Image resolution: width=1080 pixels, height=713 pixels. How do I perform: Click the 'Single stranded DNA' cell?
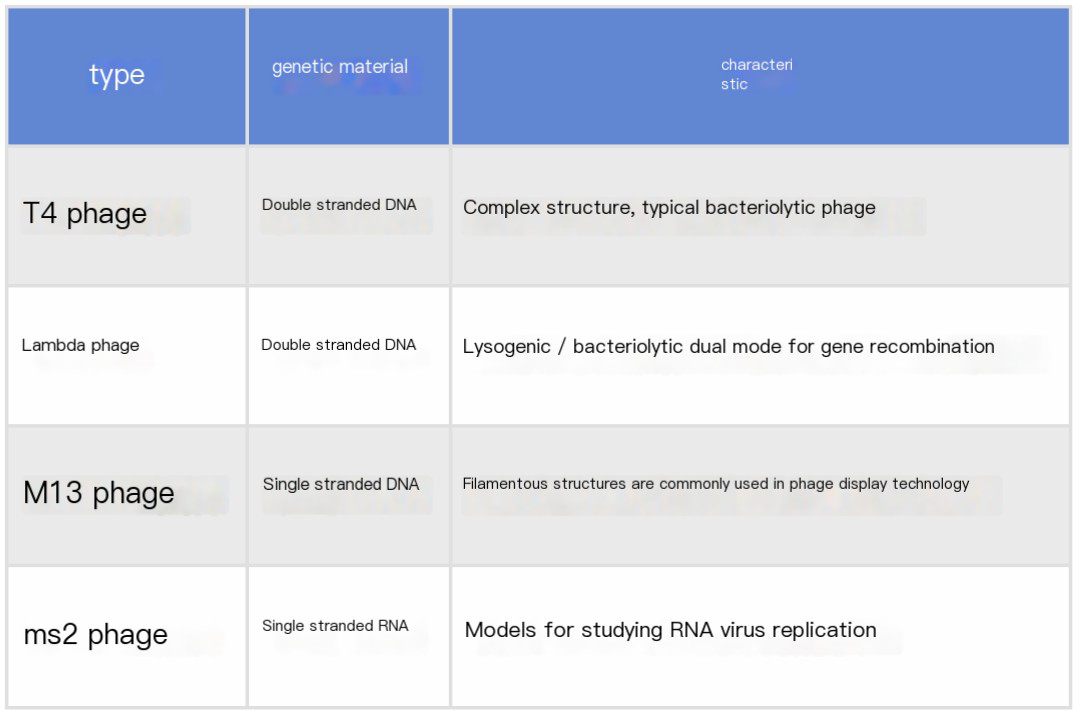[341, 484]
